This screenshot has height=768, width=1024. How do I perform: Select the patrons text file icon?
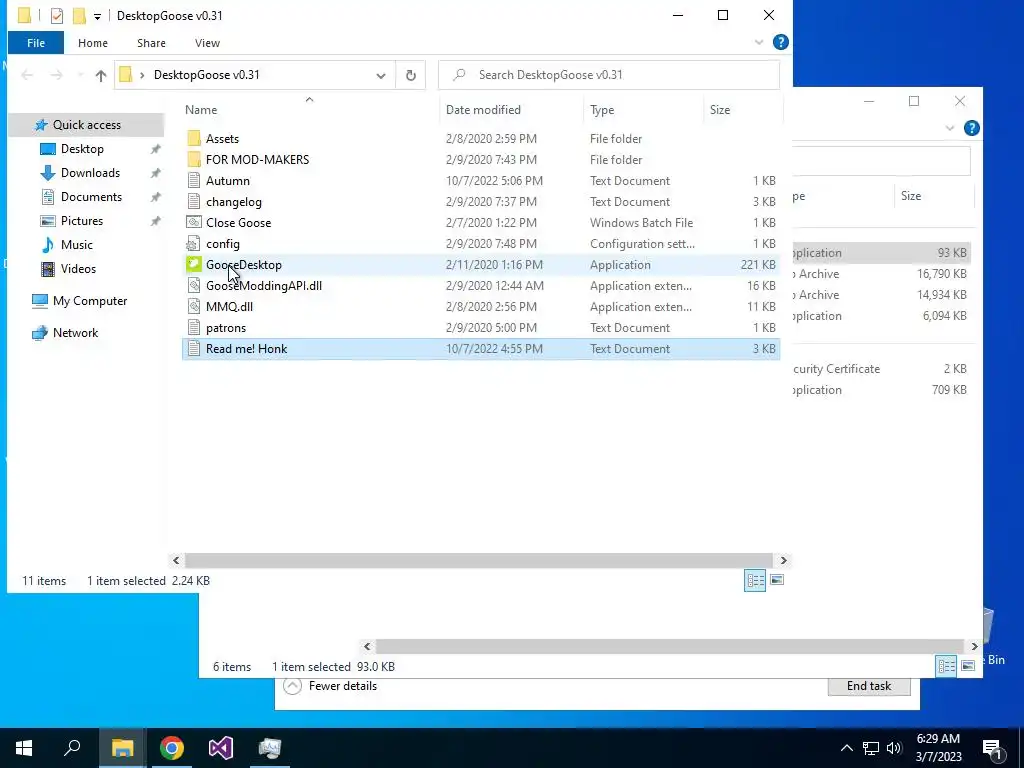[x=193, y=328]
